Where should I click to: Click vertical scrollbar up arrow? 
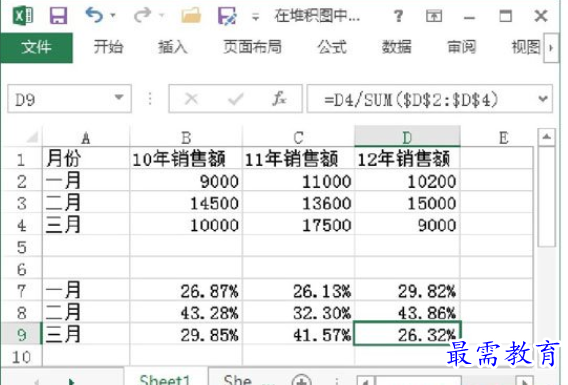[546, 137]
